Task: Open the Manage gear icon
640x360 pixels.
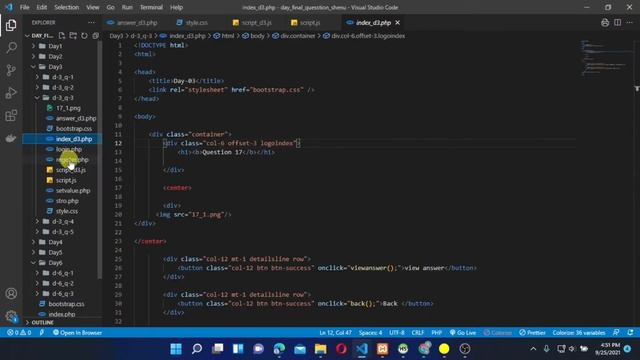Action: tap(11, 316)
